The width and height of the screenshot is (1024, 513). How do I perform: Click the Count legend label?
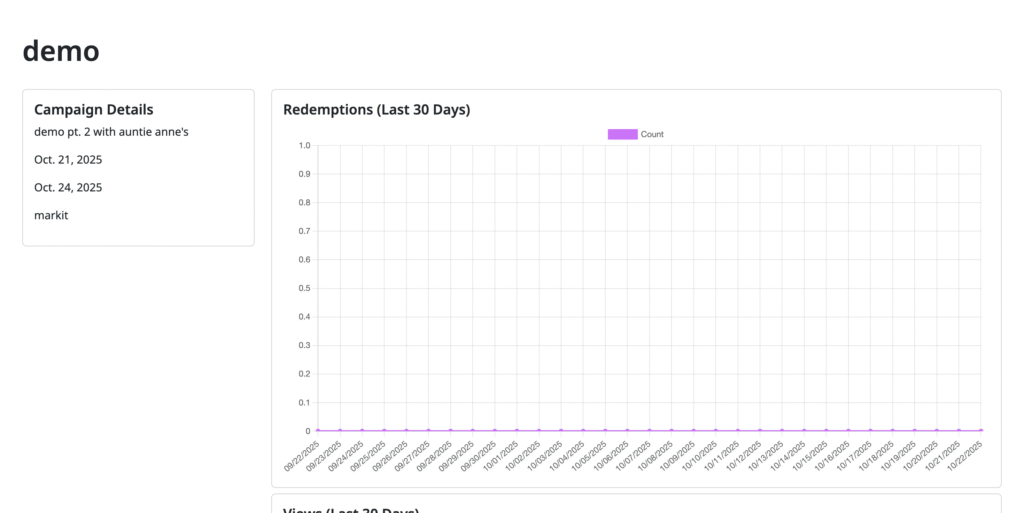coord(652,134)
